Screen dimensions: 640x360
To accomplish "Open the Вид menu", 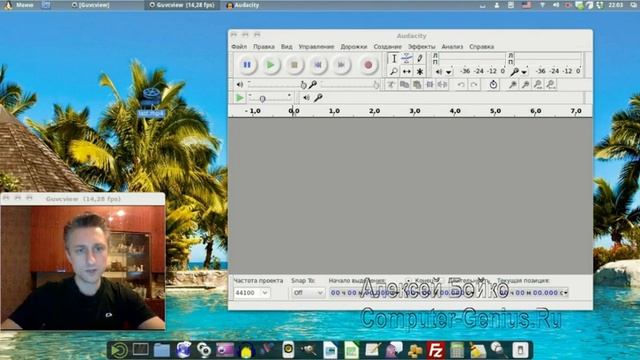I will pyautogui.click(x=287, y=47).
